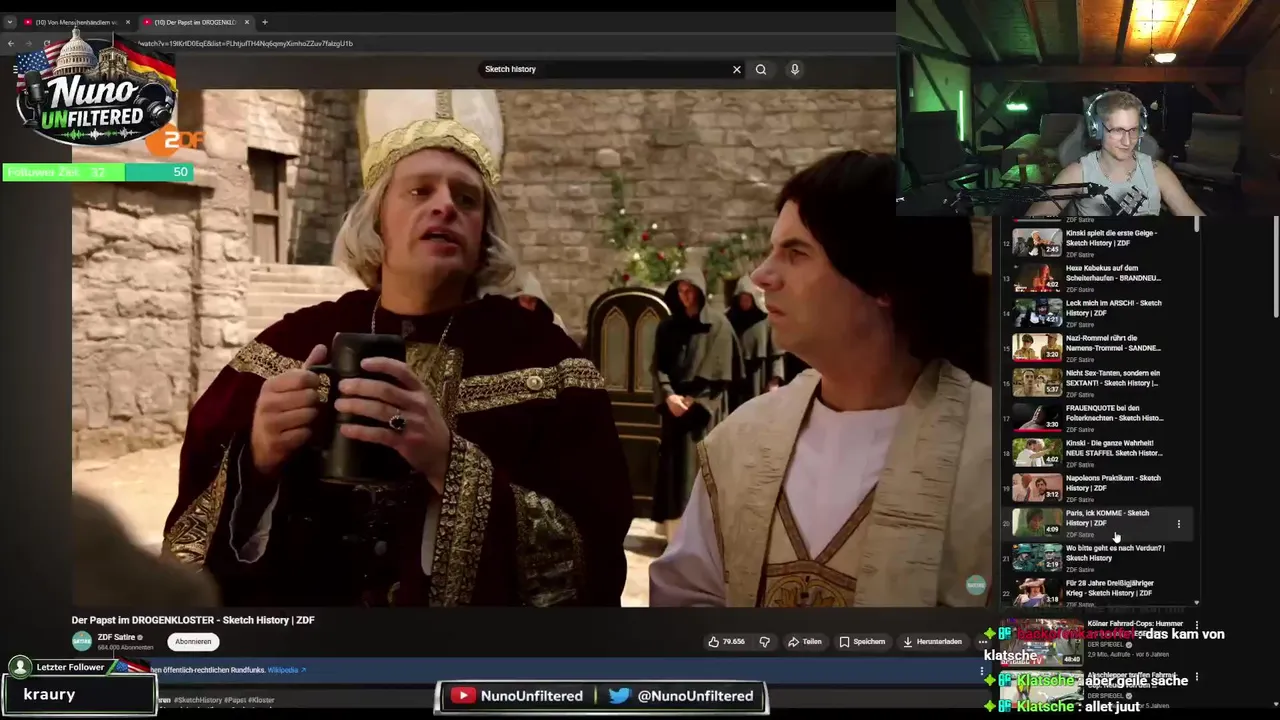Play Kinski spielt die erste Geige thumbnail
Image resolution: width=1280 pixels, height=720 pixels.
point(1037,243)
